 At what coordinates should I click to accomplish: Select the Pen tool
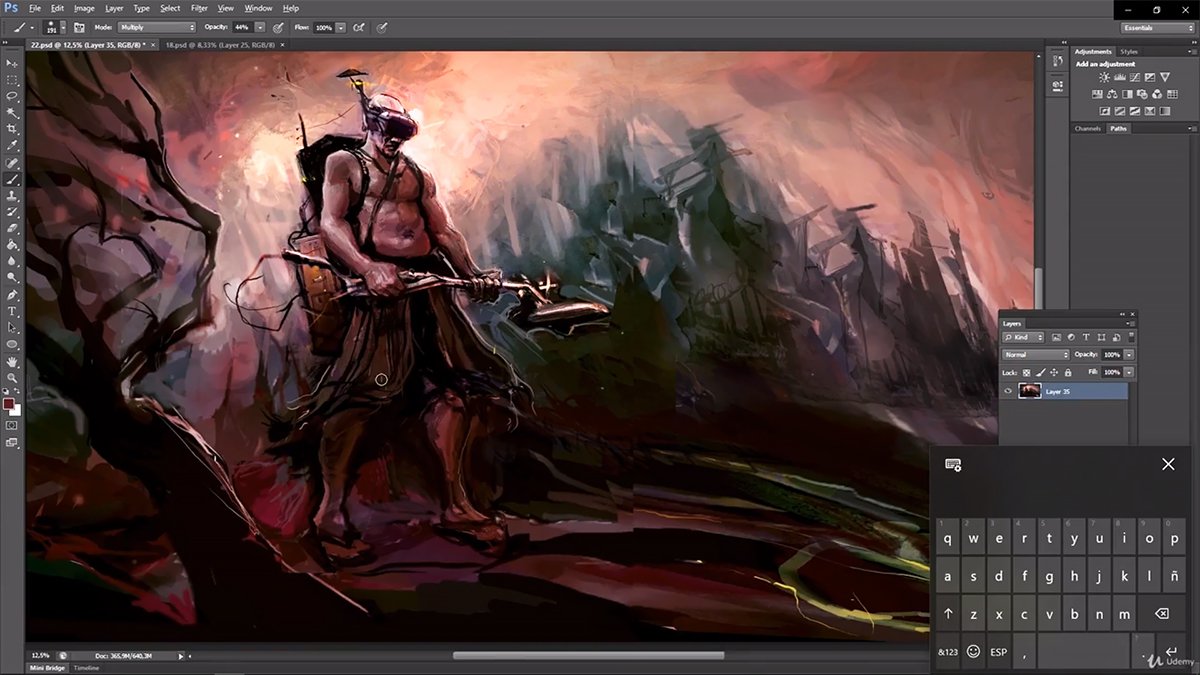click(12, 295)
